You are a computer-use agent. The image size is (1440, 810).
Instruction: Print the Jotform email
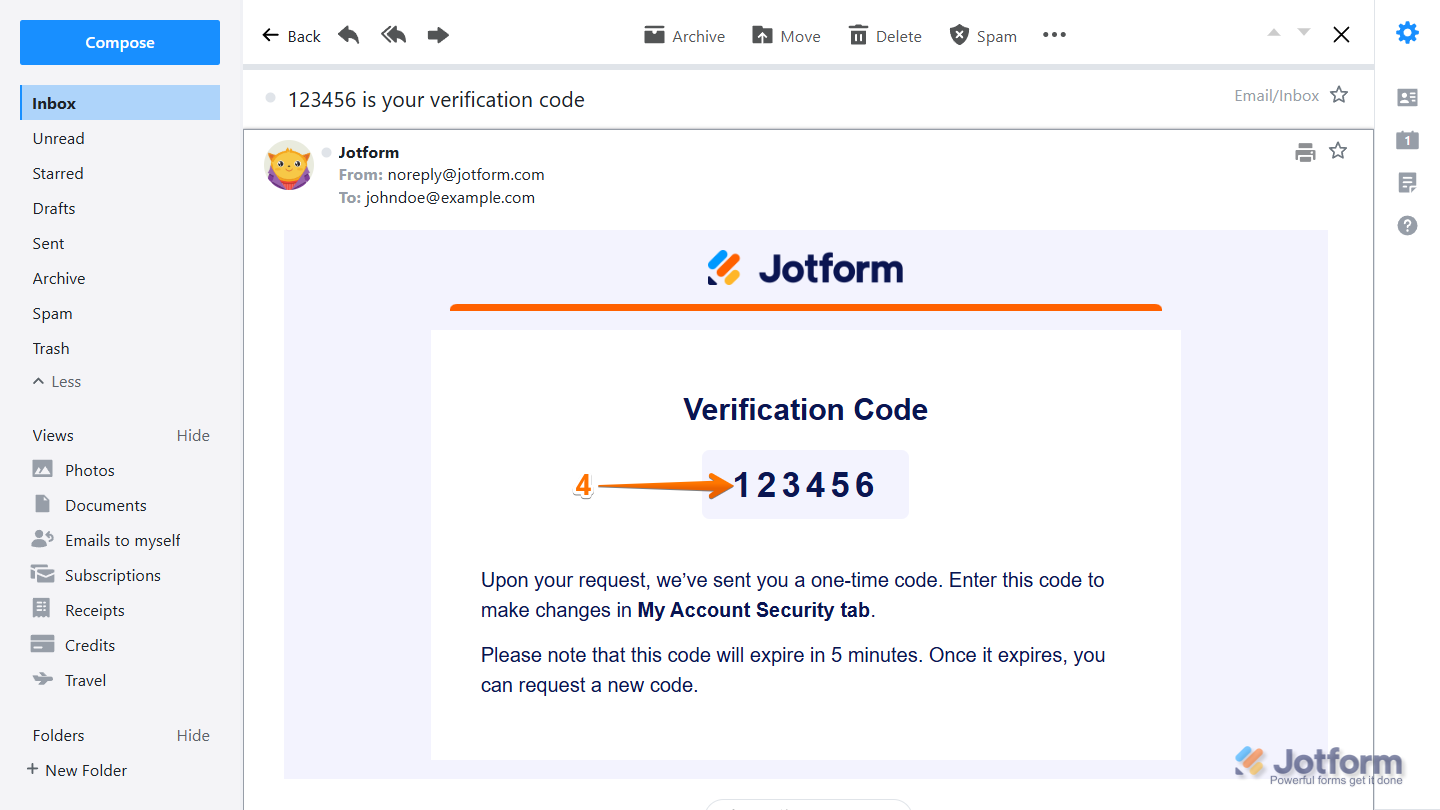(1305, 152)
